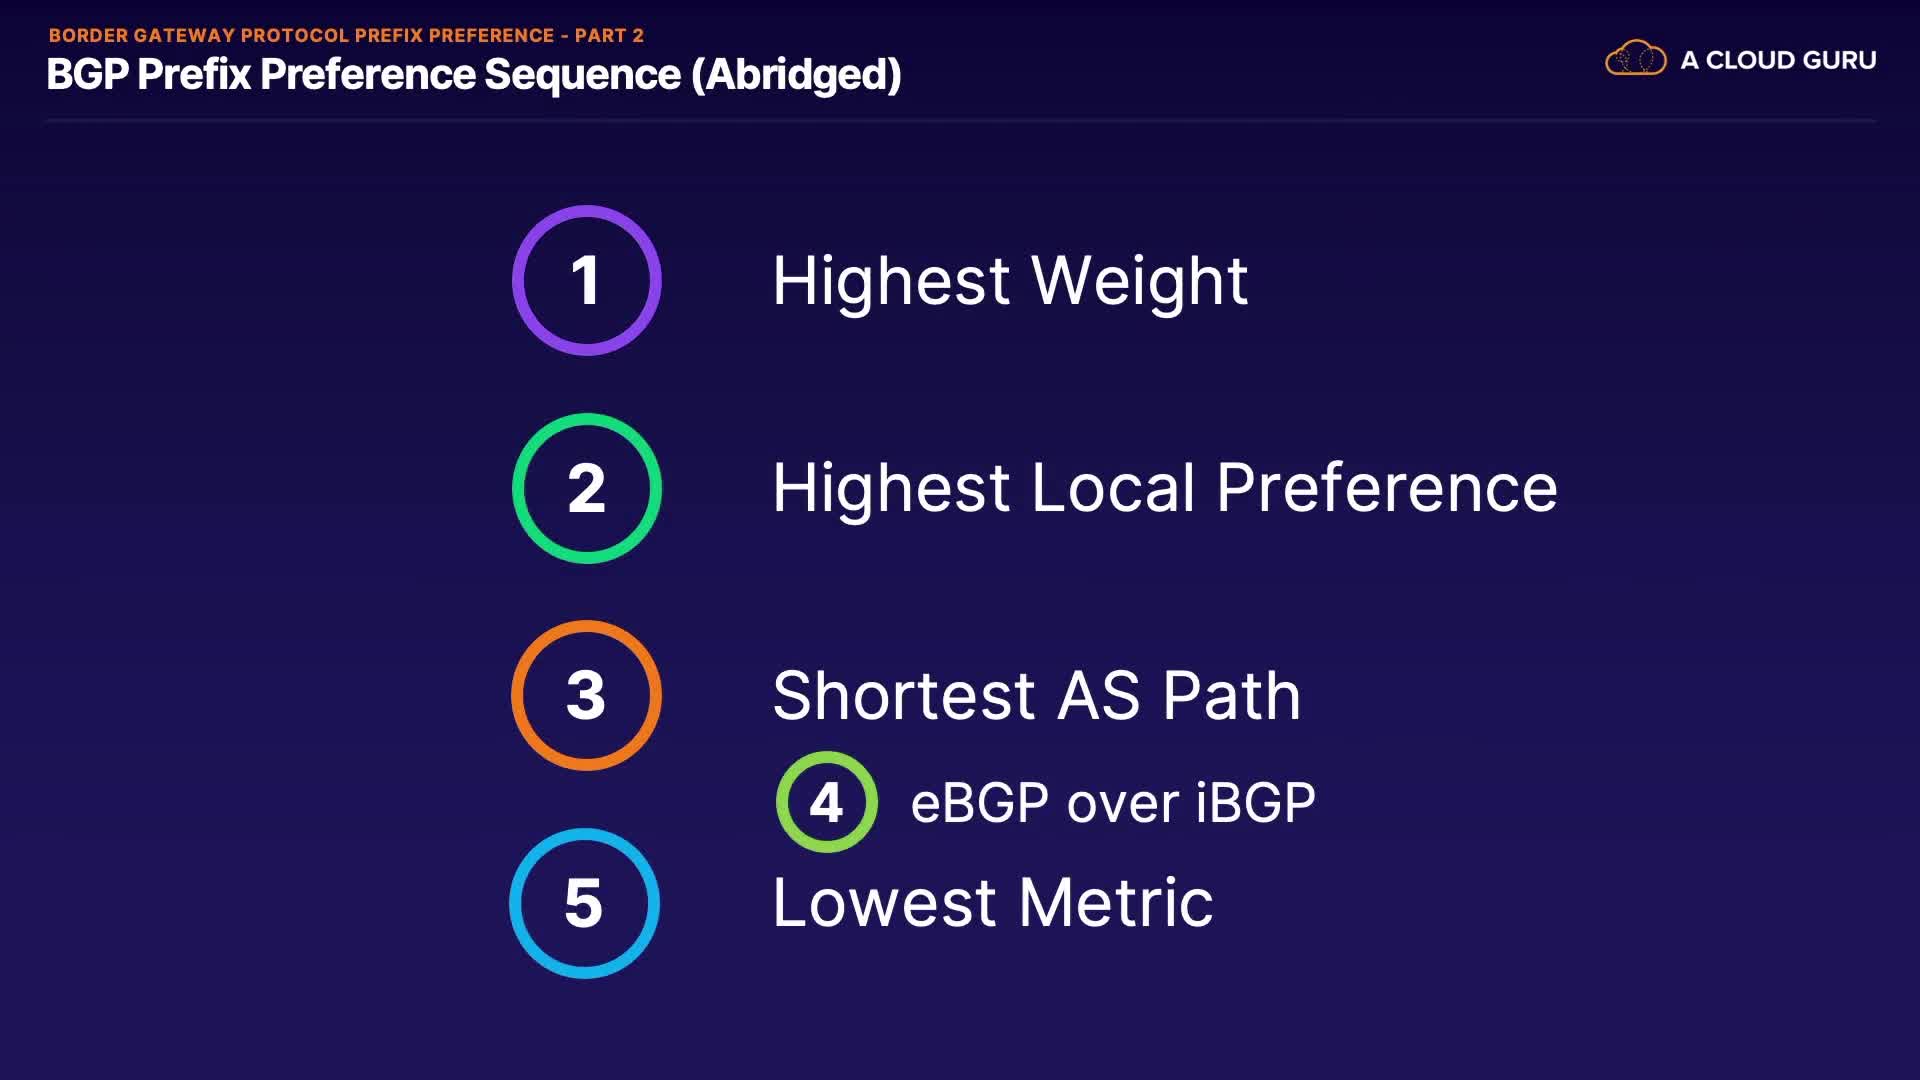This screenshot has width=1920, height=1080.
Task: Click the word "(Abridged)" in the title
Action: (796, 75)
